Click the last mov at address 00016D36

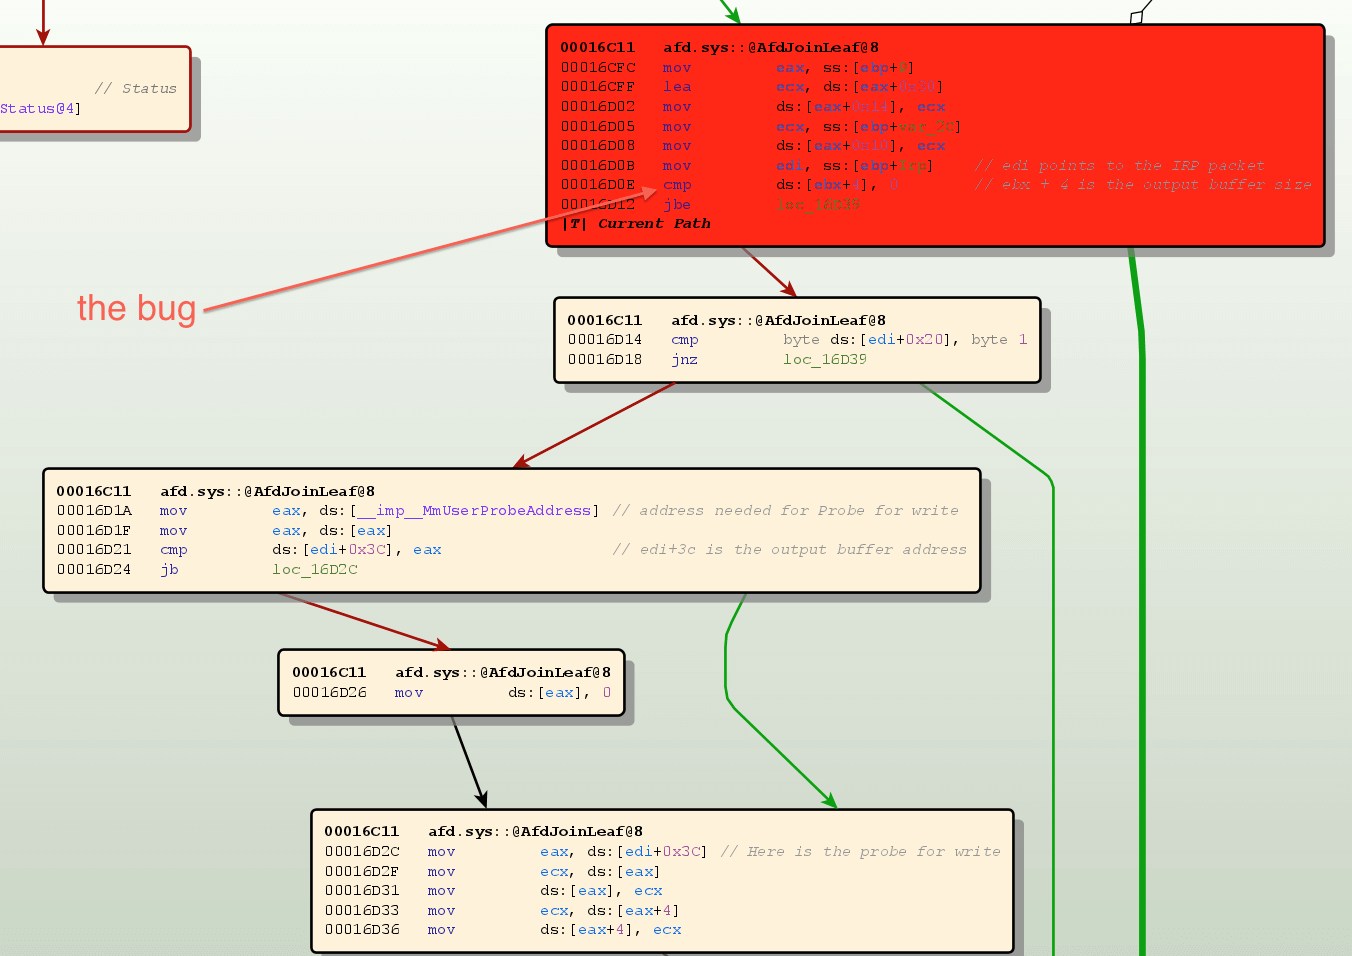(441, 930)
